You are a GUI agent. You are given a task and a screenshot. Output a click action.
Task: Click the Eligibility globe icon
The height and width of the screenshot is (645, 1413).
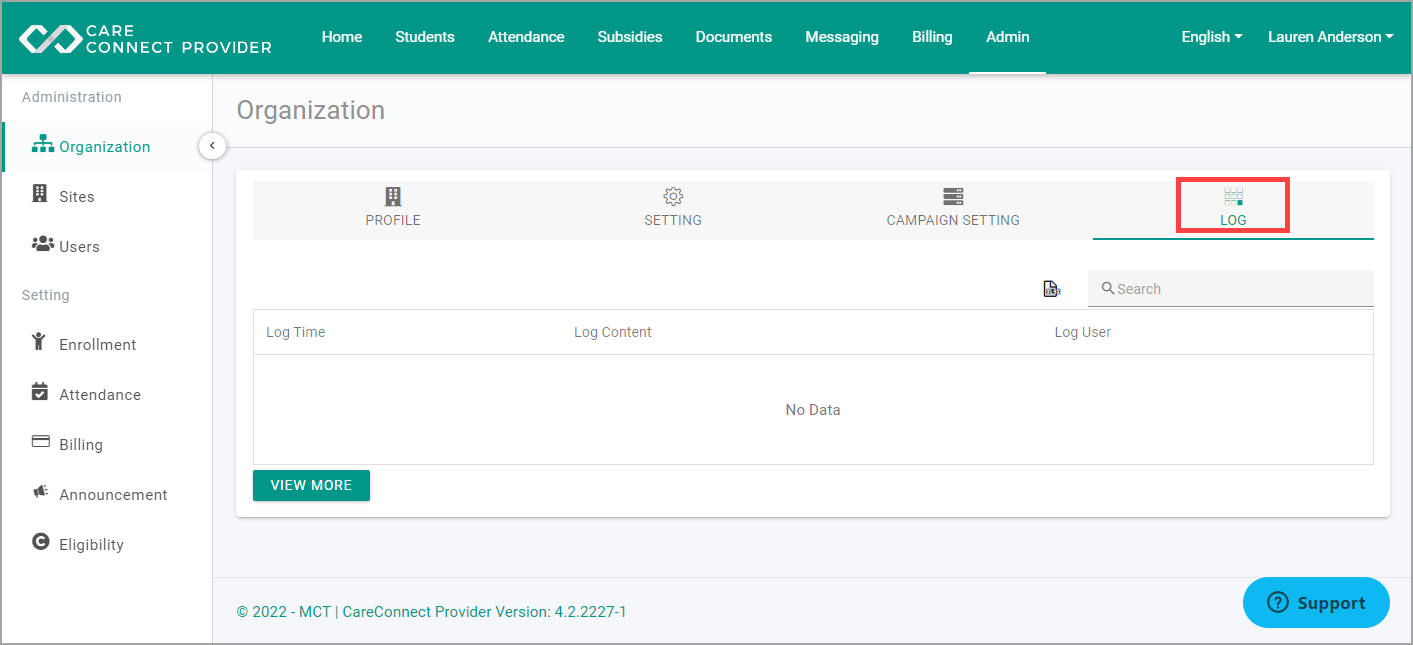pyautogui.click(x=39, y=543)
